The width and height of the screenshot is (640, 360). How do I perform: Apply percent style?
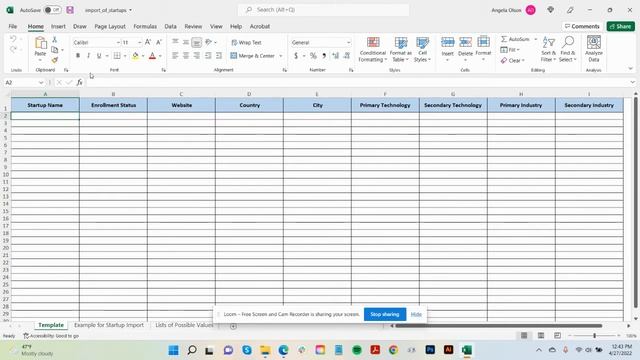tap(313, 56)
